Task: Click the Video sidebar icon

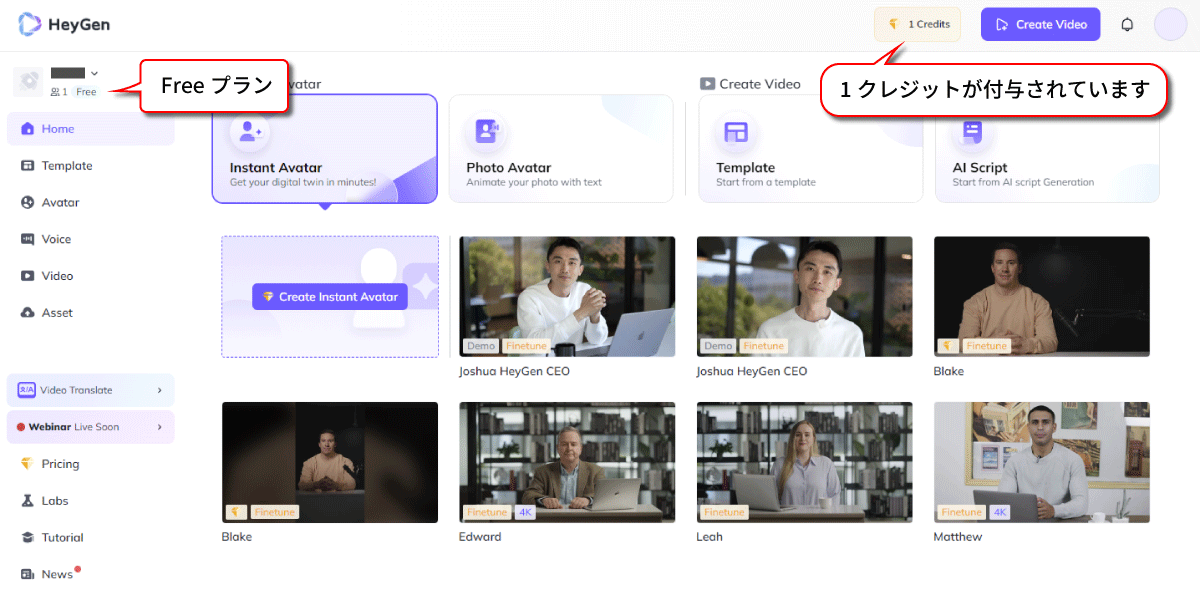Action: (28, 276)
